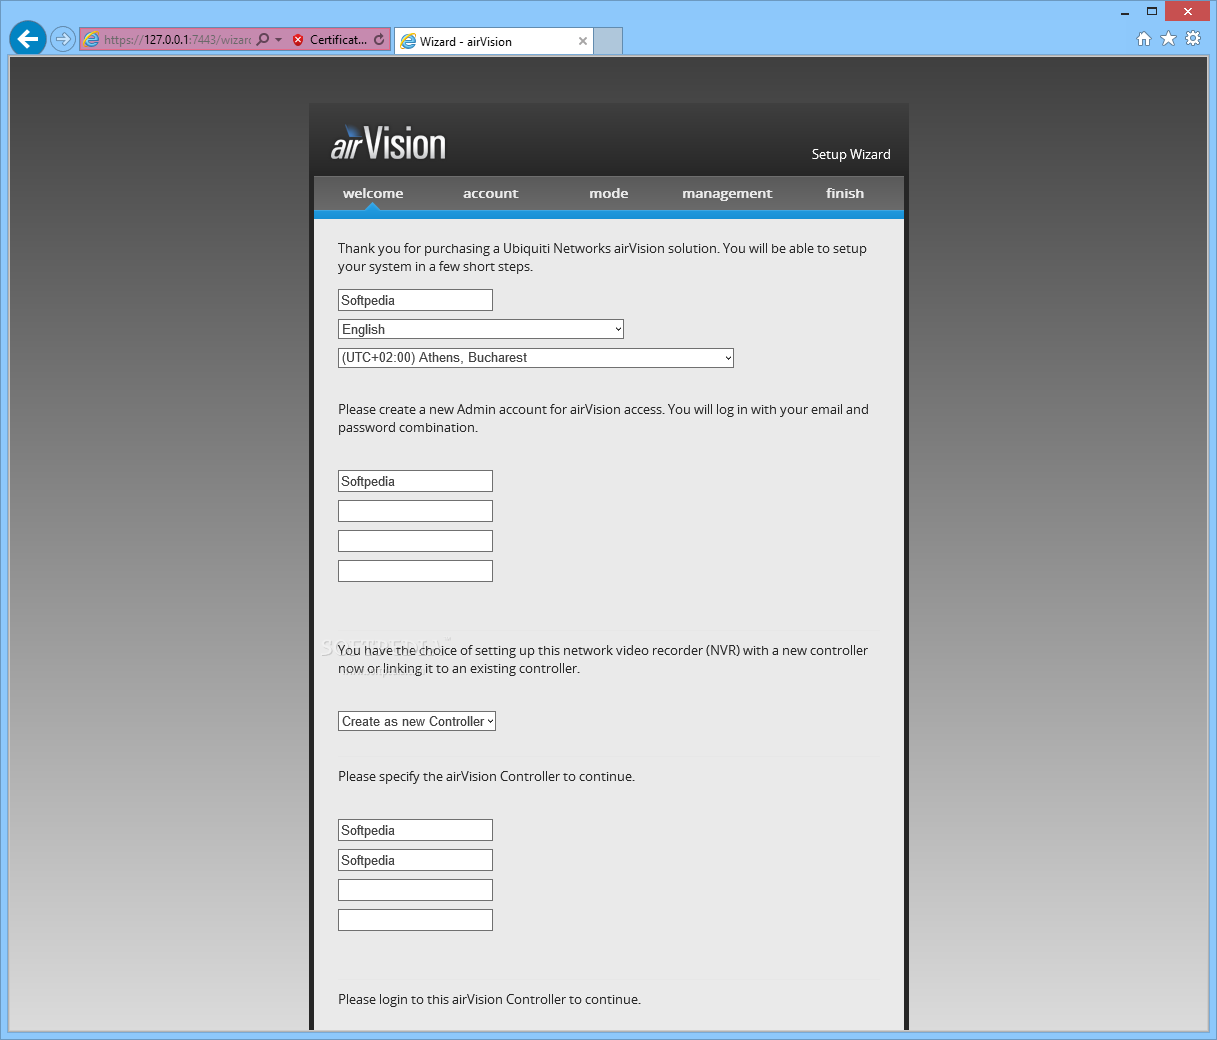This screenshot has height=1040, width=1217.
Task: Click the Internet Explorer page icon in address bar
Action: coord(91,40)
